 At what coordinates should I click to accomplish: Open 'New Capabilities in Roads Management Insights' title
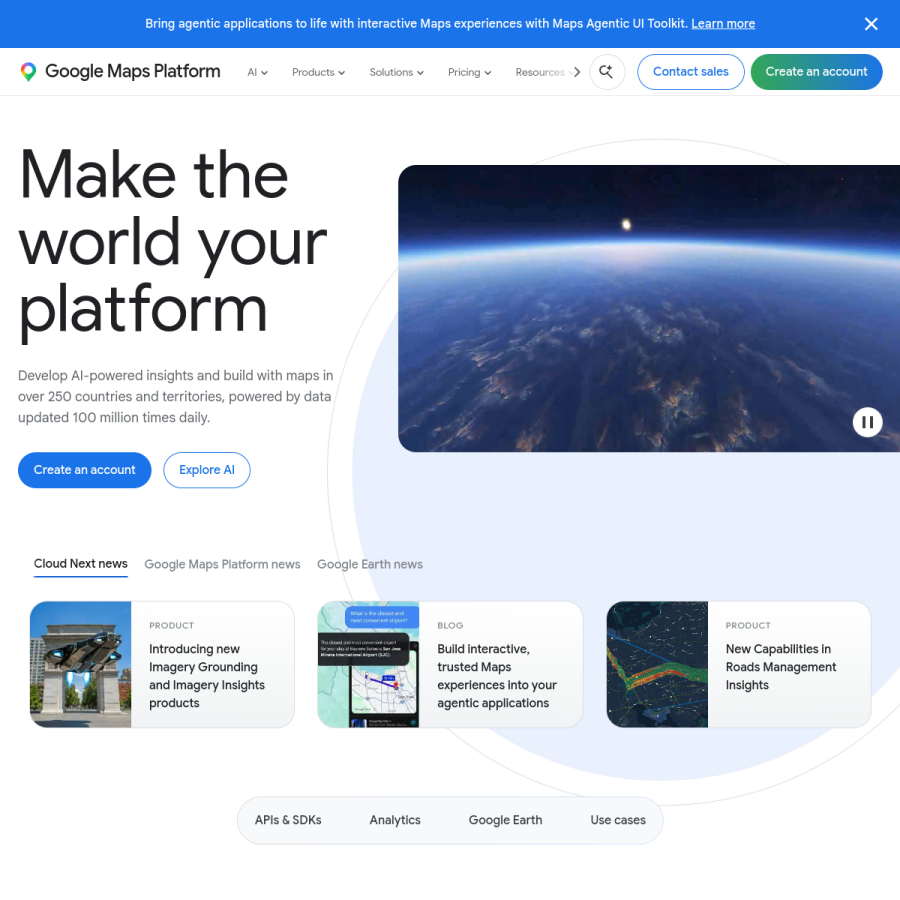[x=781, y=667]
